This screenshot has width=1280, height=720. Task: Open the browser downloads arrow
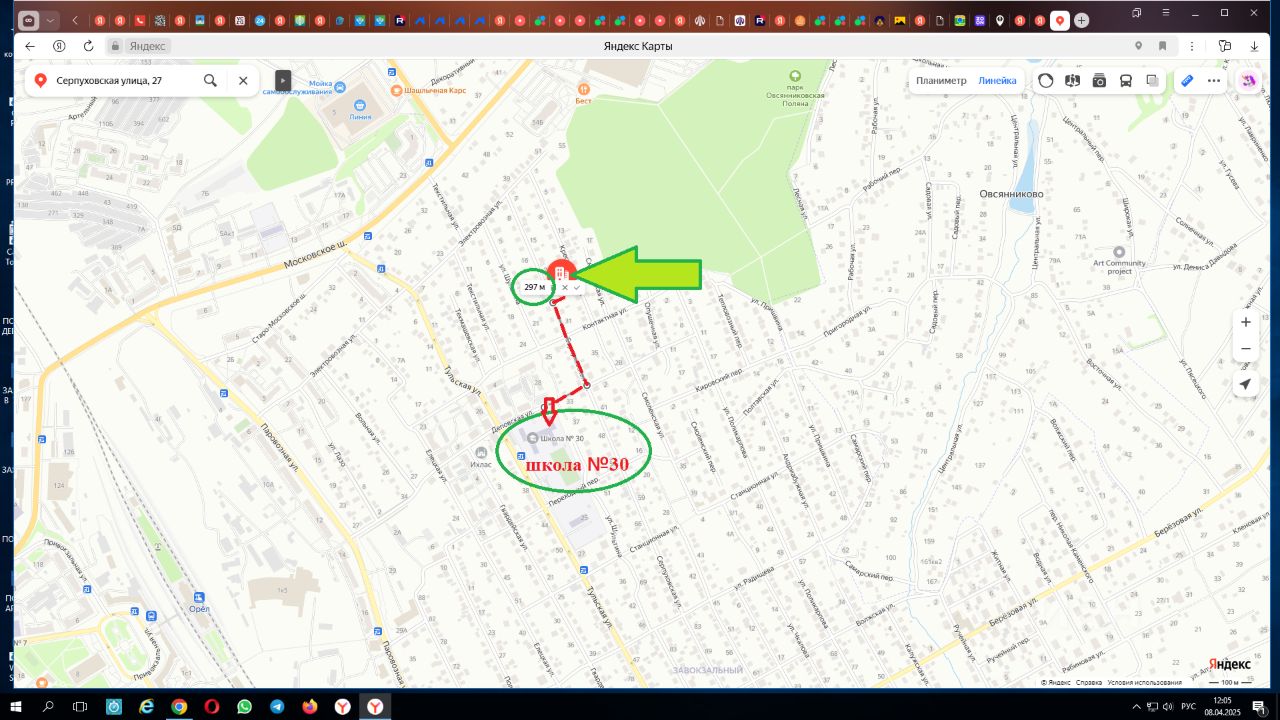click(1254, 46)
